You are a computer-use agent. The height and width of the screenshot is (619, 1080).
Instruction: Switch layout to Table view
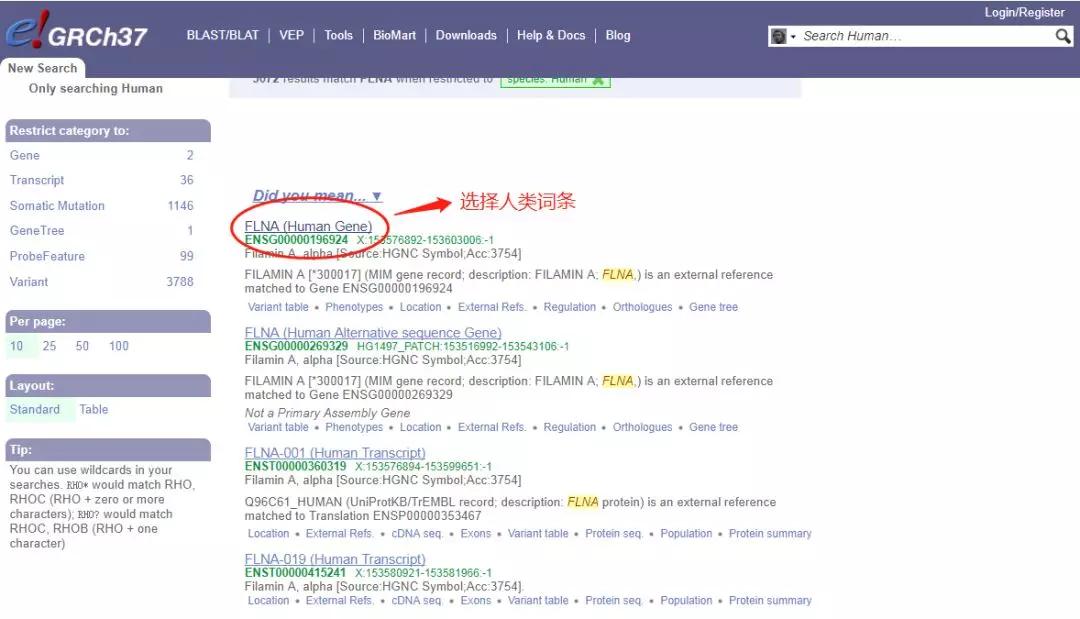(x=94, y=409)
